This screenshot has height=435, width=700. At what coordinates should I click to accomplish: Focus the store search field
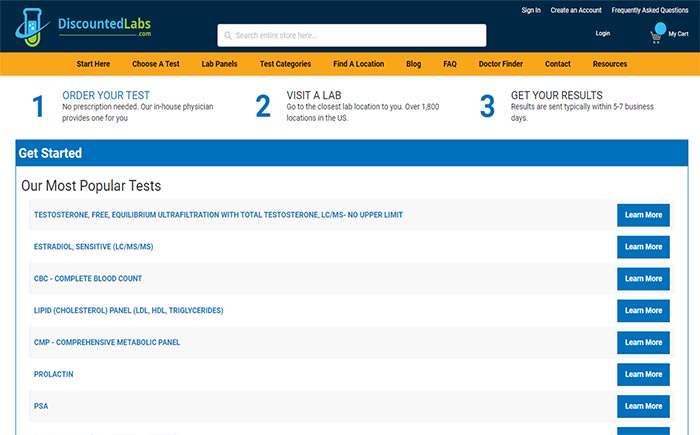(x=352, y=35)
